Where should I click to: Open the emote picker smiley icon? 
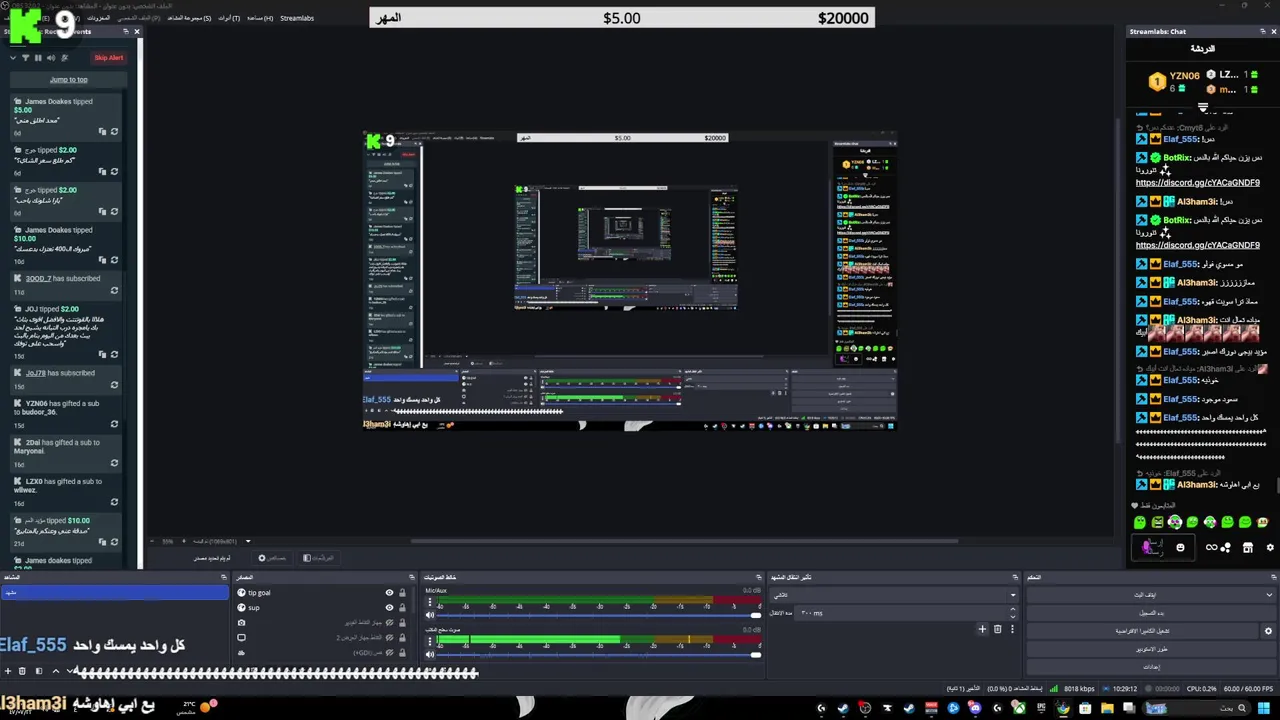[1180, 547]
